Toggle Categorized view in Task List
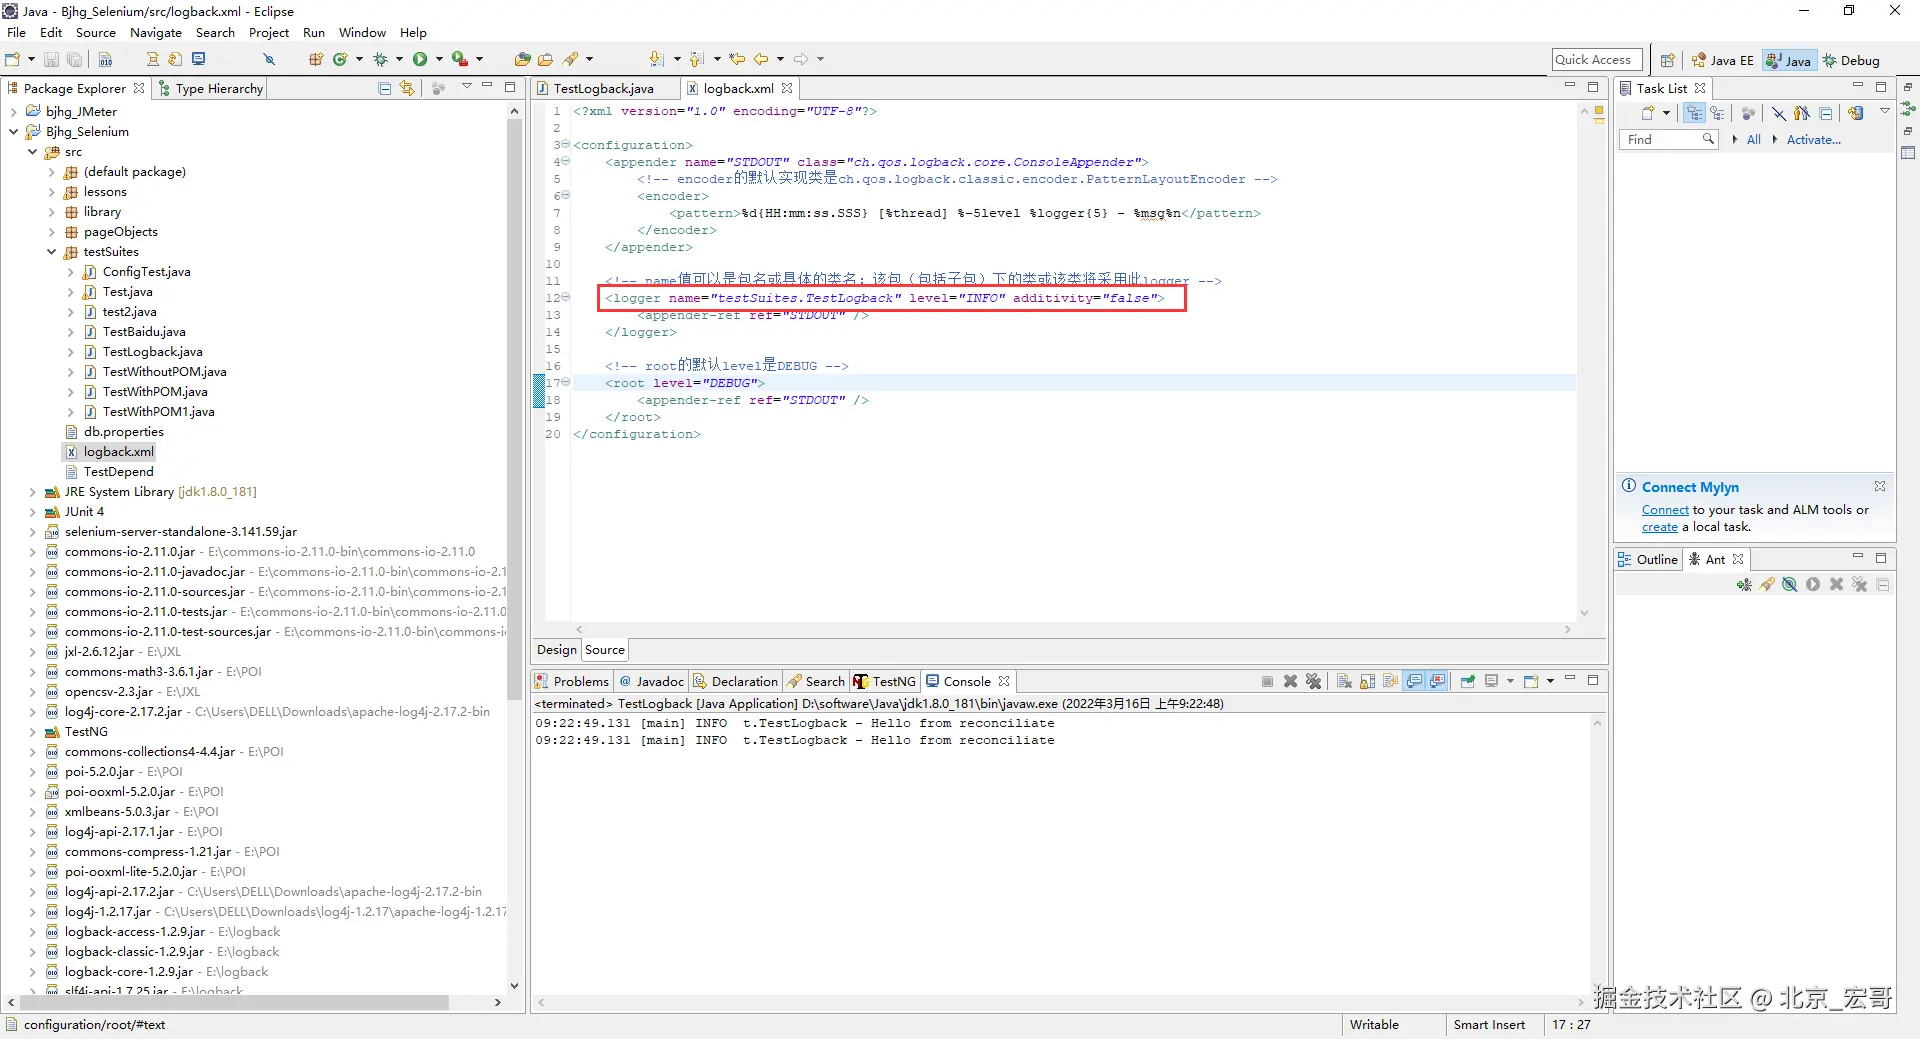This screenshot has width=1920, height=1039. click(1694, 114)
